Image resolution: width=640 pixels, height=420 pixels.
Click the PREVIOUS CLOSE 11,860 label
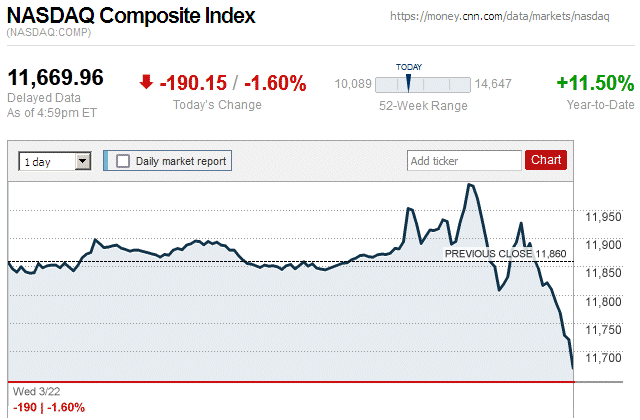505,254
